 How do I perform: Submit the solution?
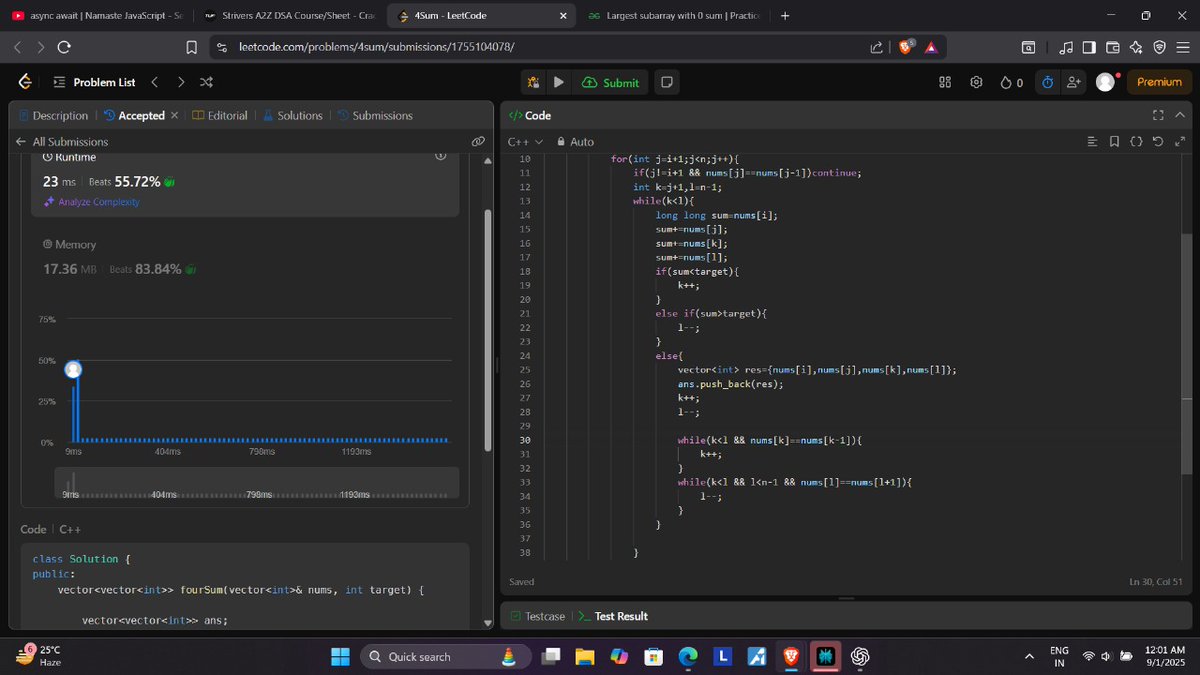[x=611, y=82]
